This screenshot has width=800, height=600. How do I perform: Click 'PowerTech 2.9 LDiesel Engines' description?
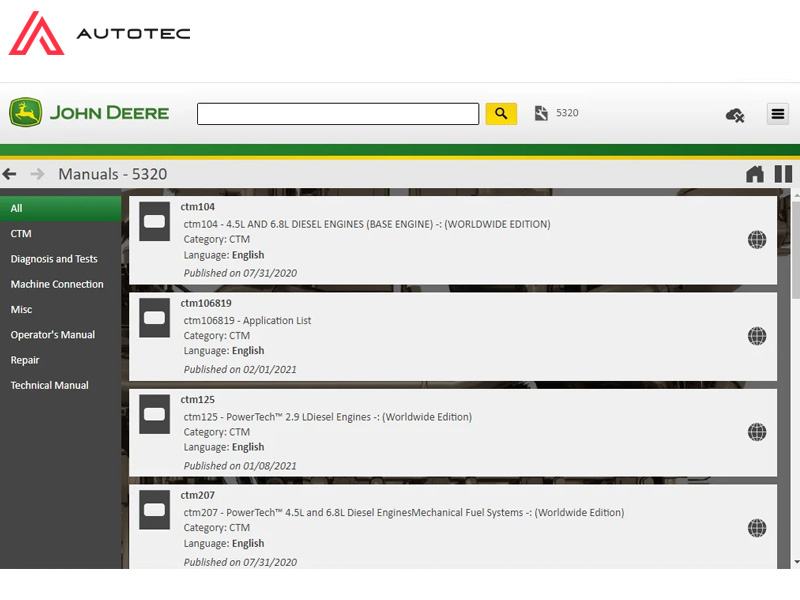click(x=298, y=417)
